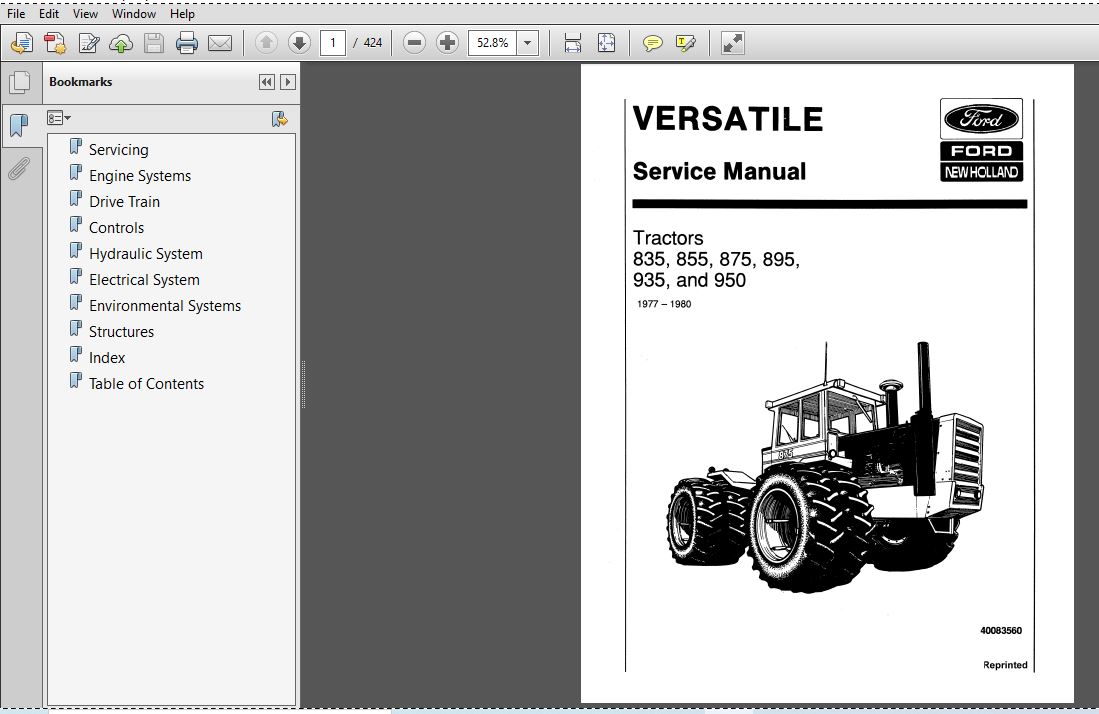
Task: Open the zoom level dropdown arrow
Action: pyautogui.click(x=528, y=43)
